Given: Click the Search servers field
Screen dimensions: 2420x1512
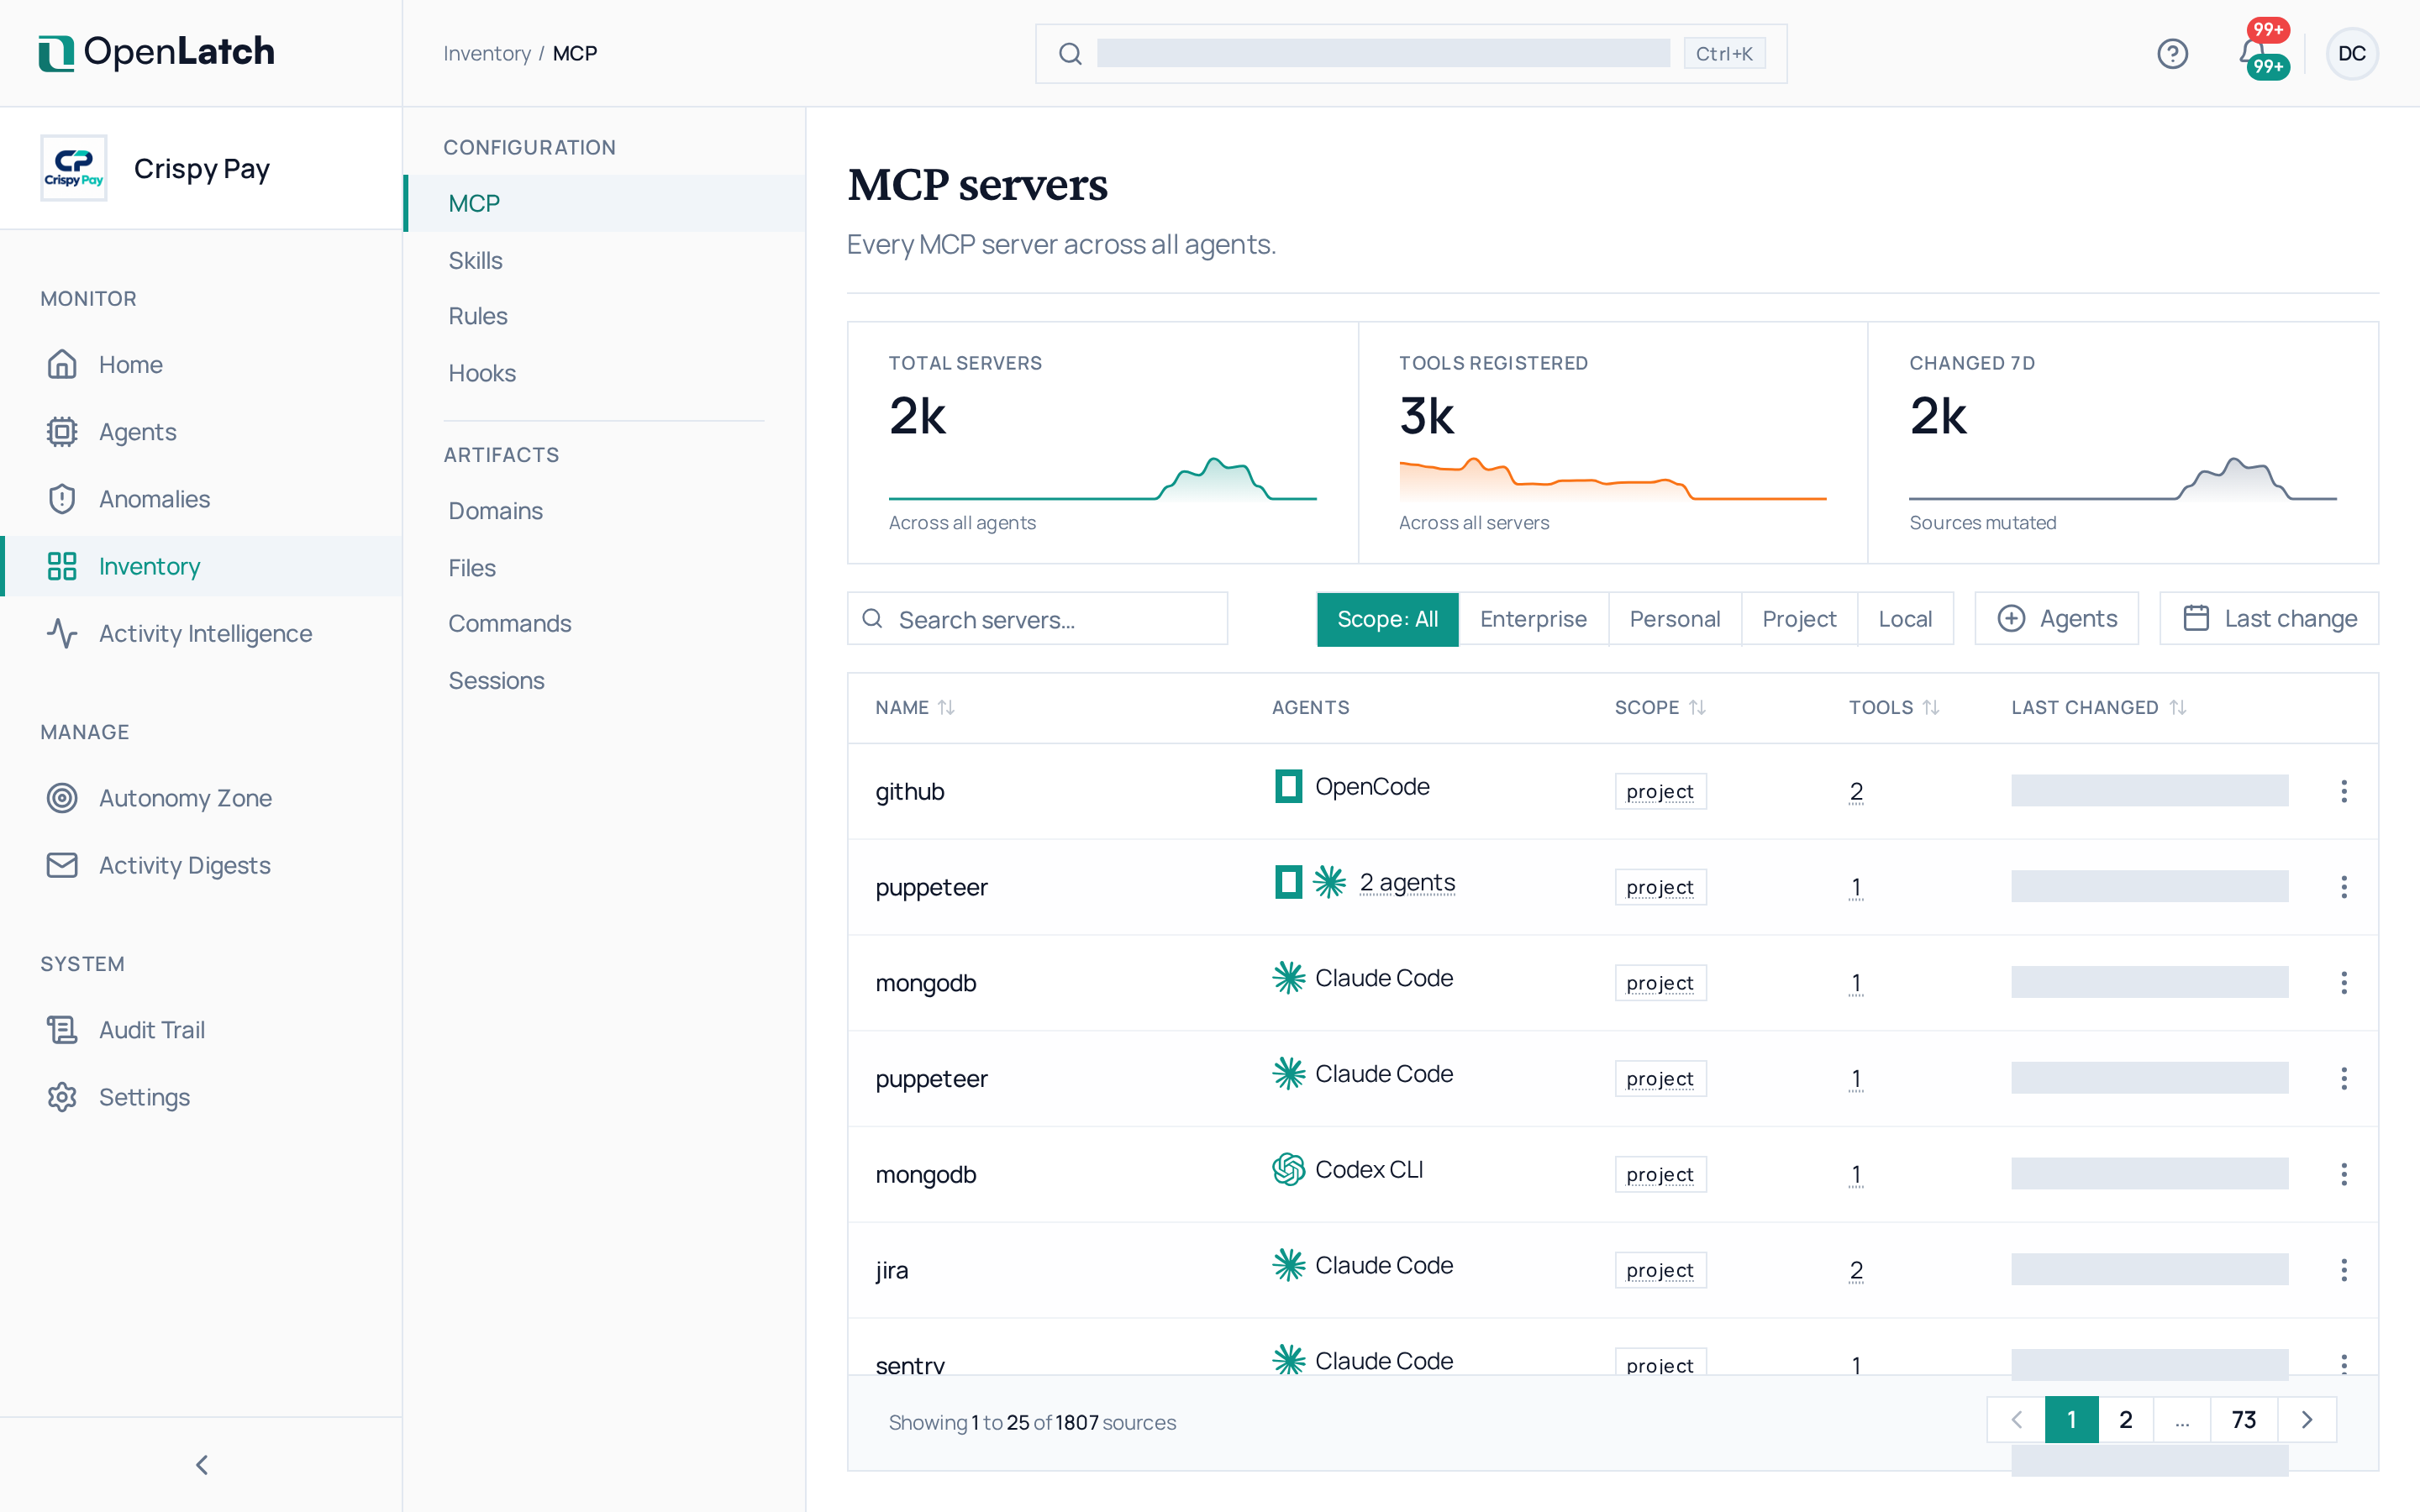Looking at the screenshot, I should 1037,619.
